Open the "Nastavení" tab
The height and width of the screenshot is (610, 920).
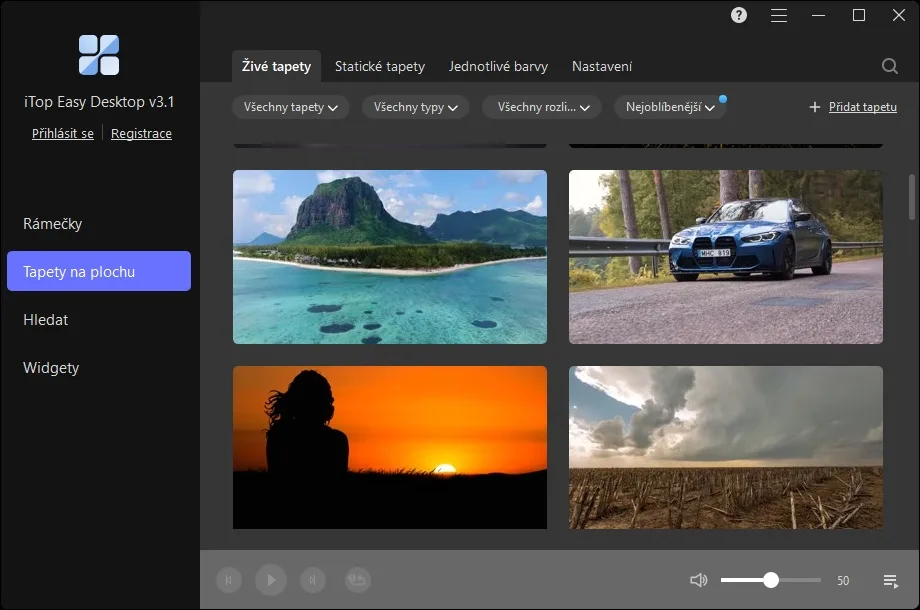pyautogui.click(x=602, y=67)
